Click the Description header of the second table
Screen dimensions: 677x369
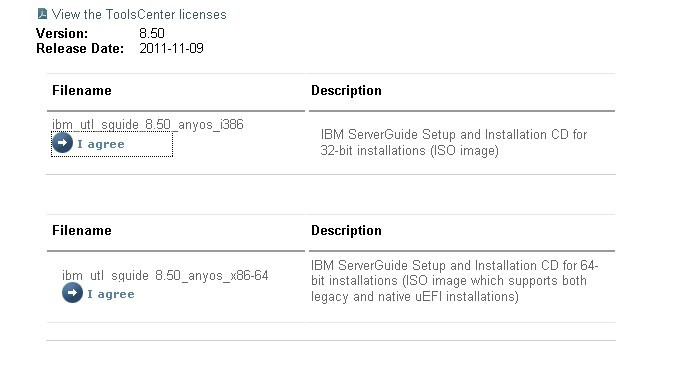coord(346,230)
